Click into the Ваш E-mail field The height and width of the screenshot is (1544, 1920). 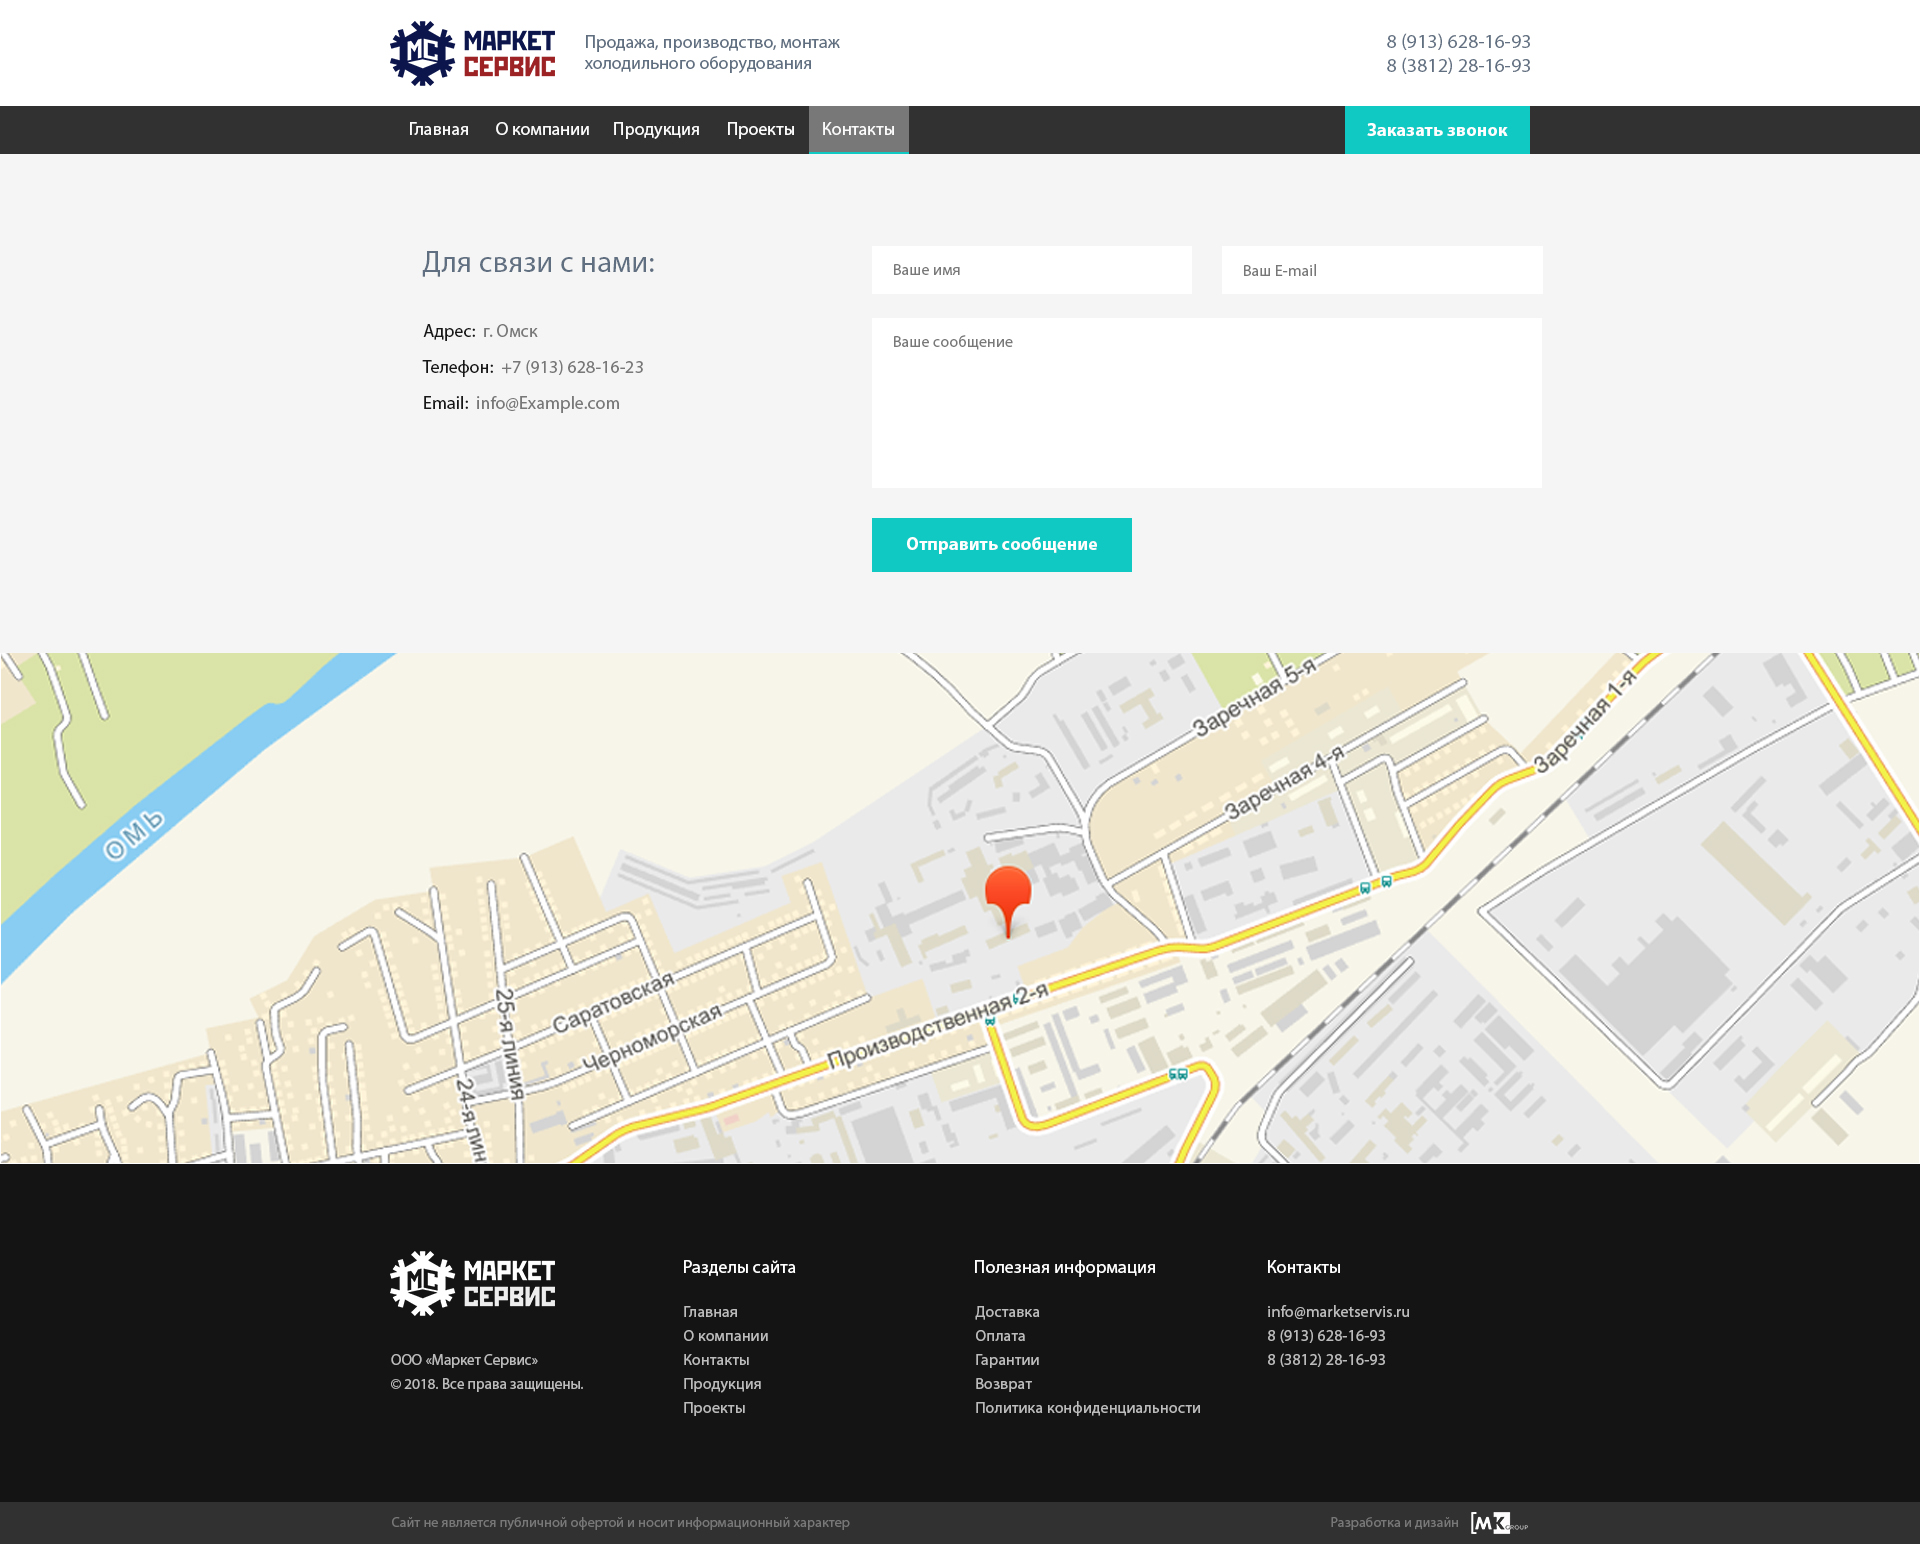1381,270
